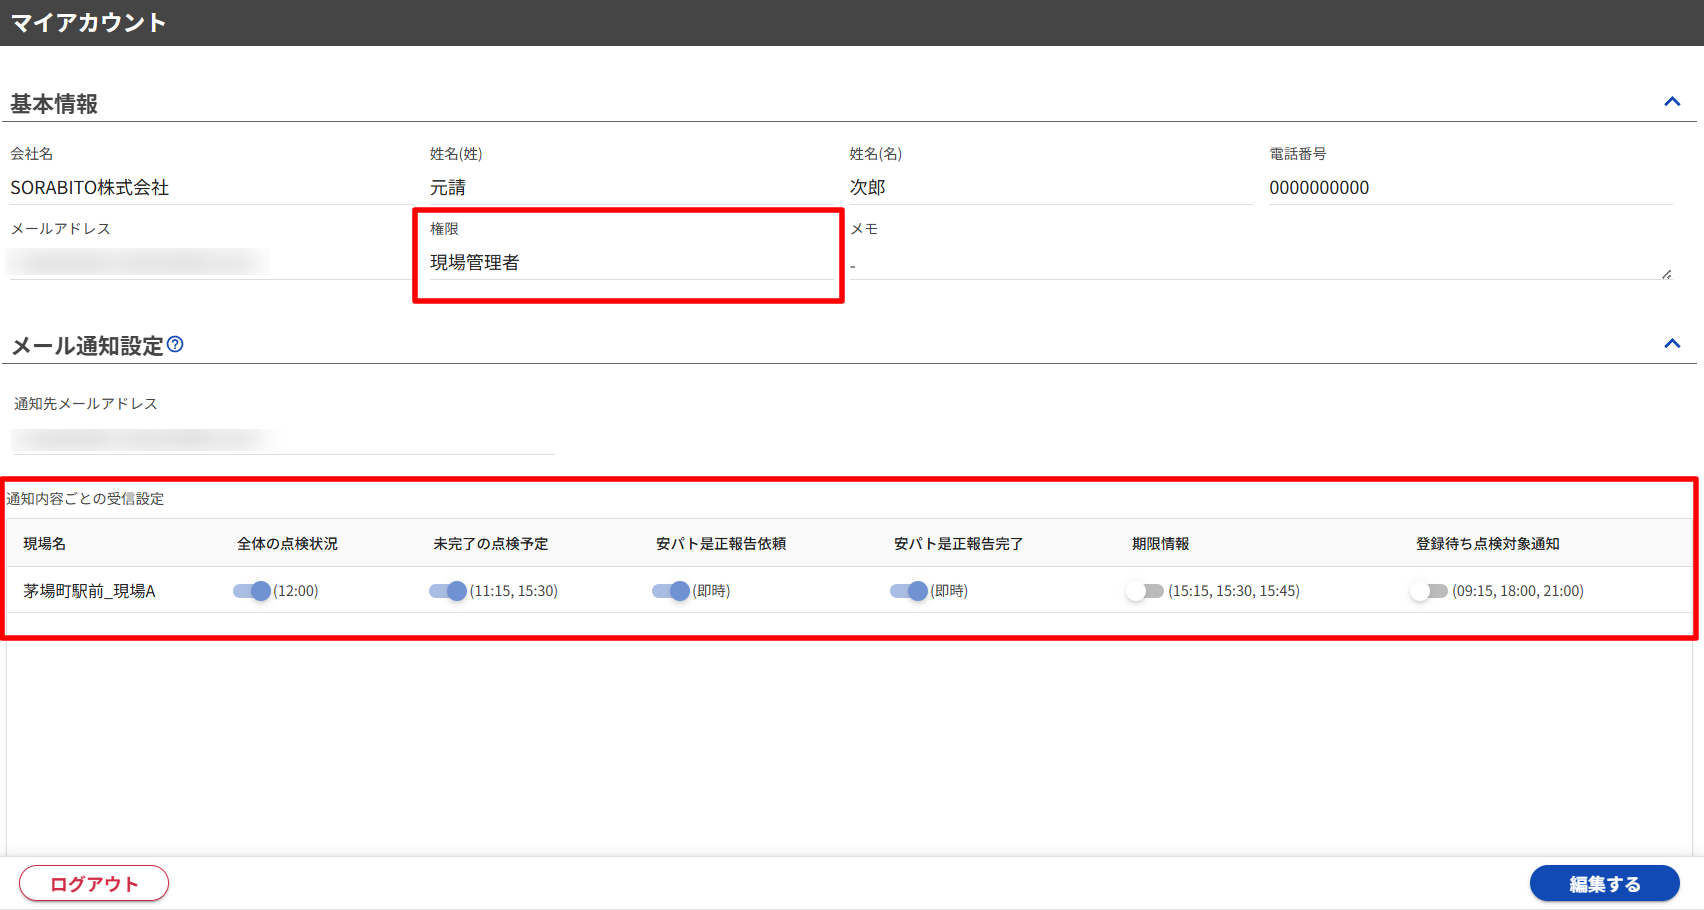Click the 登録待ち点検対象通知 column header
The height and width of the screenshot is (910, 1704).
point(1488,544)
